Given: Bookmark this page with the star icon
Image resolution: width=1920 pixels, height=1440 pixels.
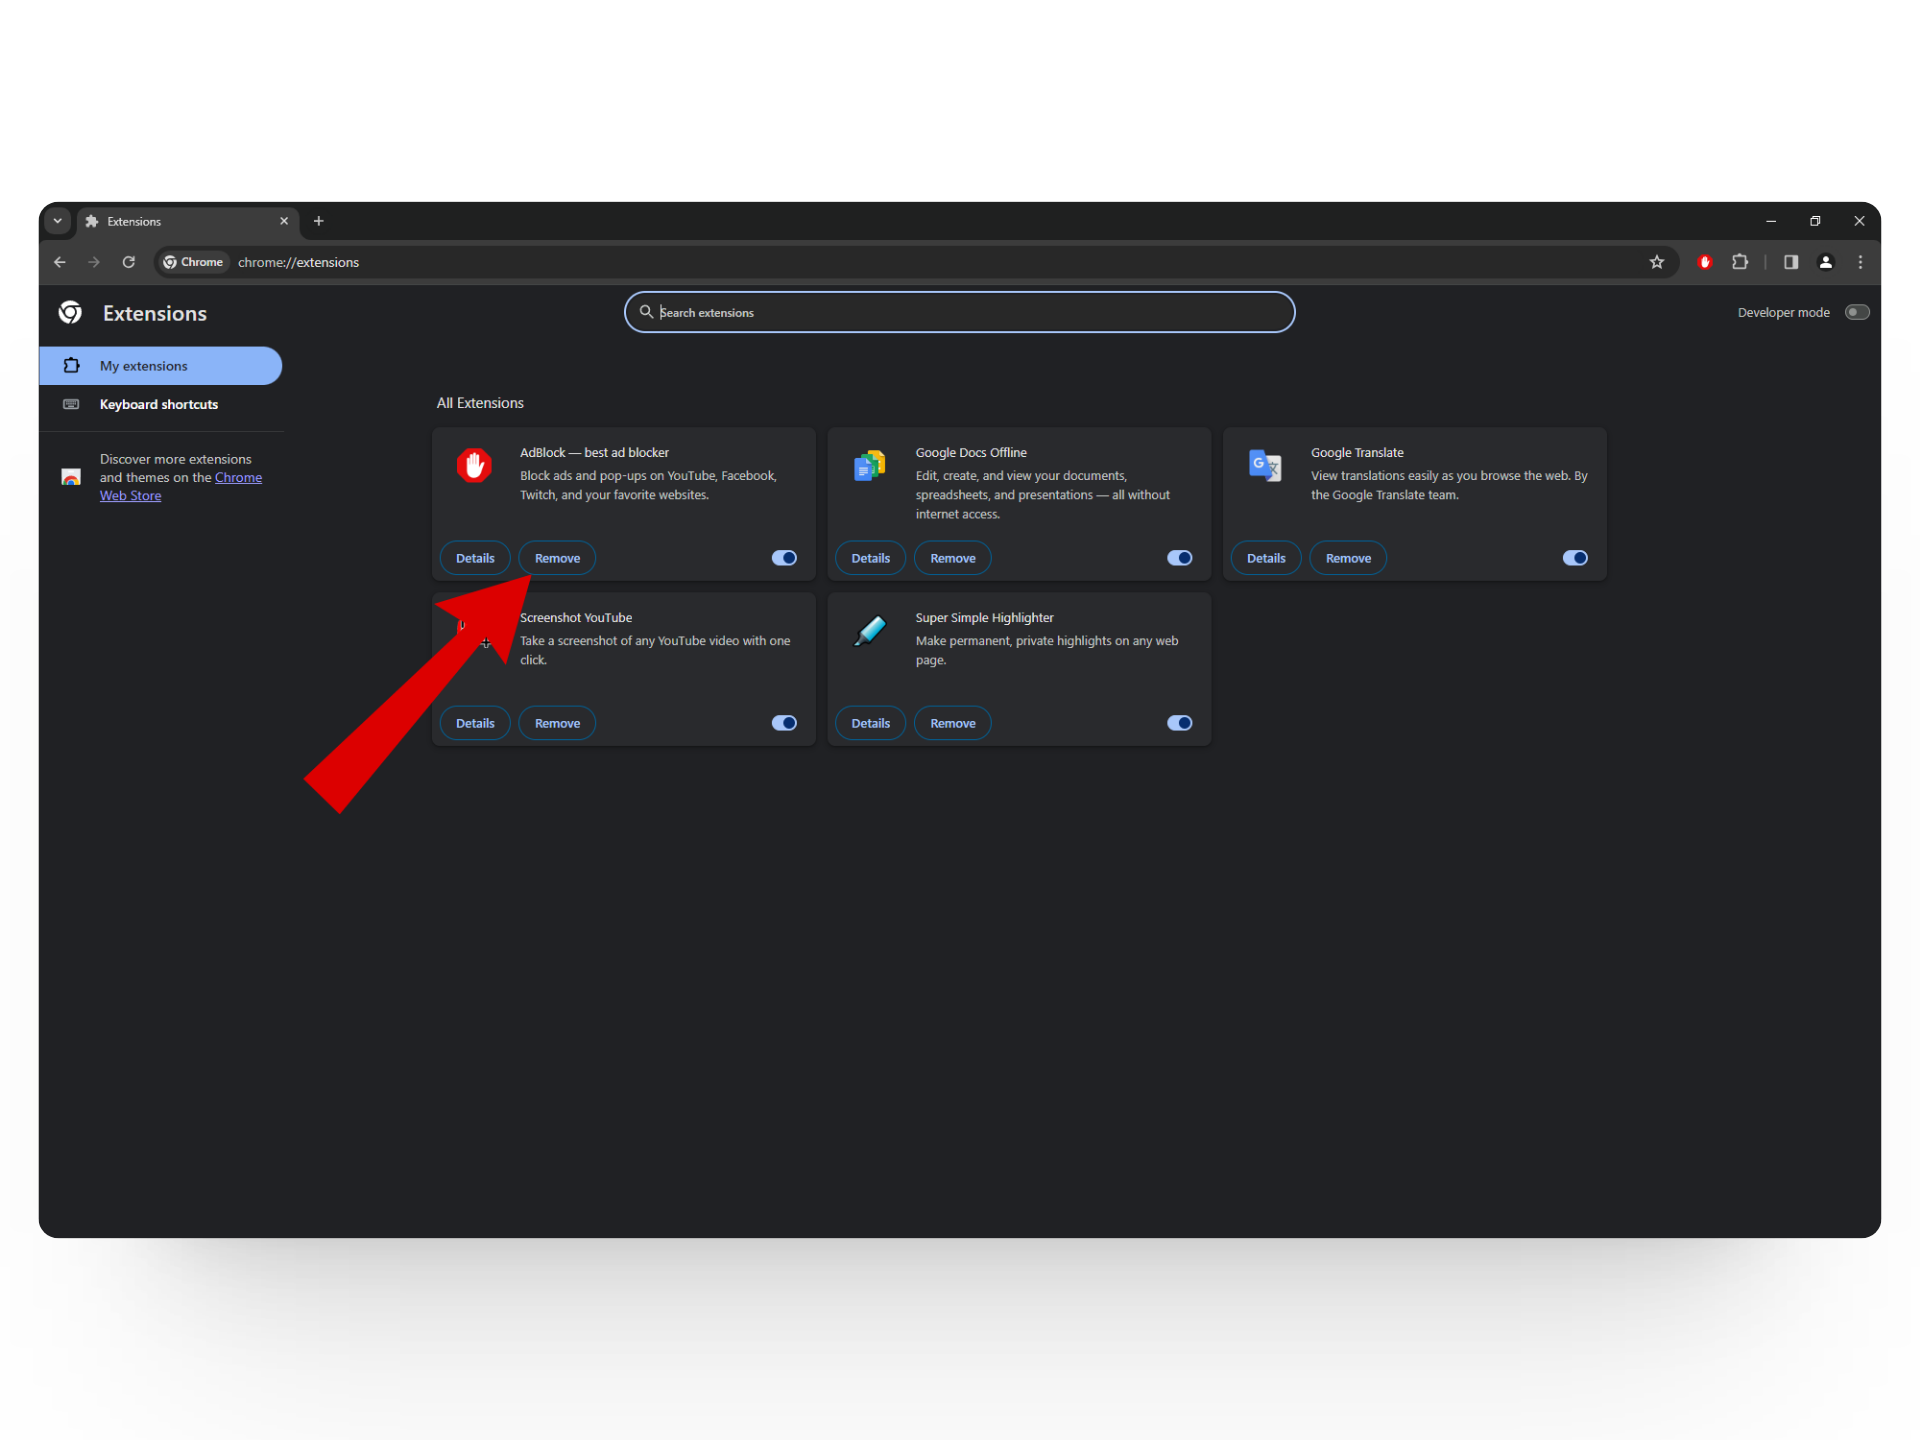Looking at the screenshot, I should [x=1657, y=262].
